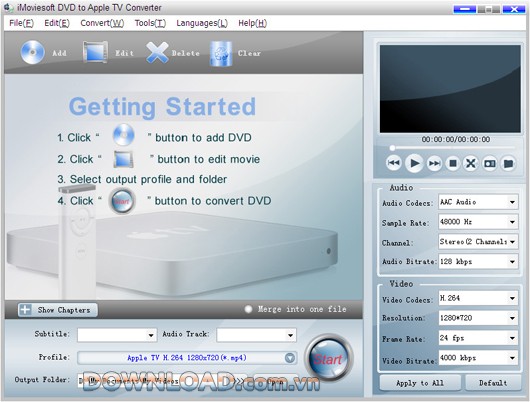The image size is (530, 402).
Task: Open the Edit menu
Action: pos(57,23)
